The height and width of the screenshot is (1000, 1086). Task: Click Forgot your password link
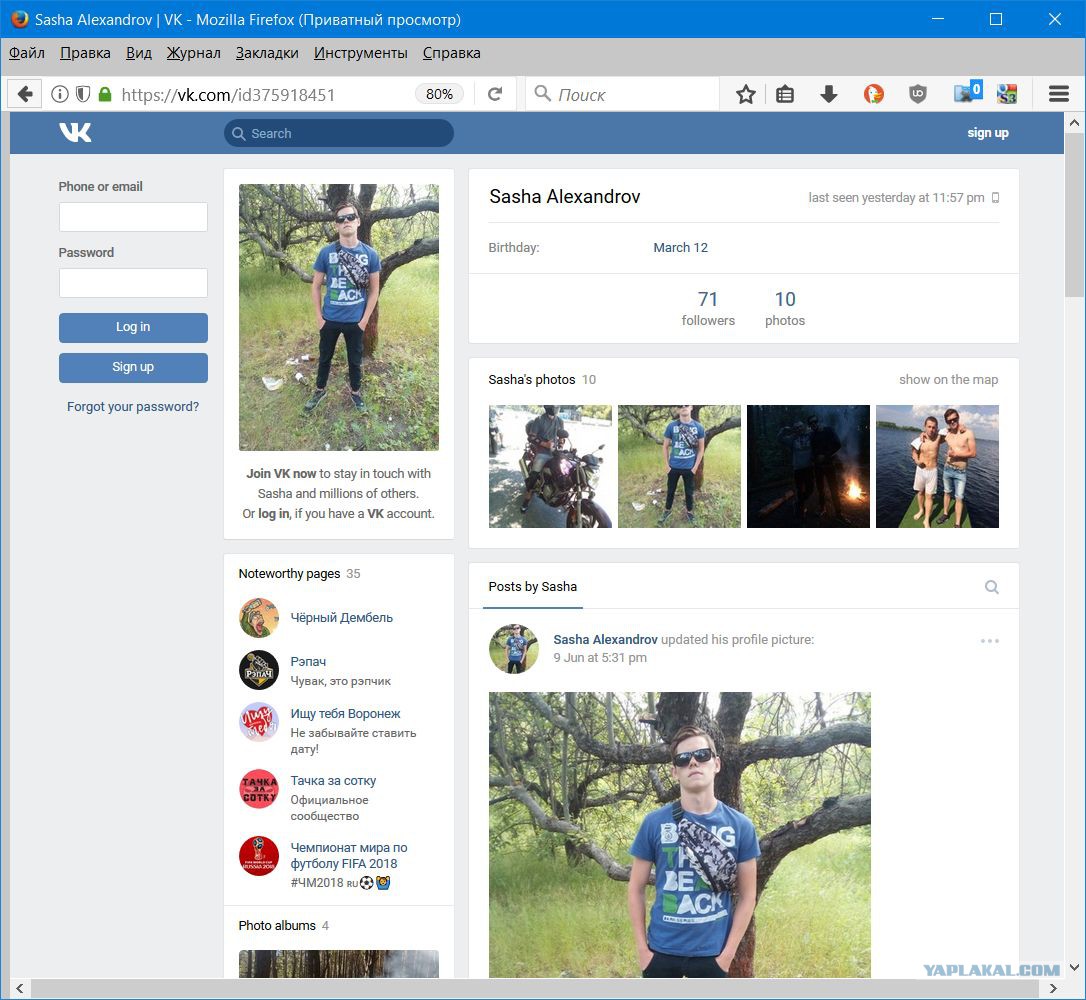(133, 407)
